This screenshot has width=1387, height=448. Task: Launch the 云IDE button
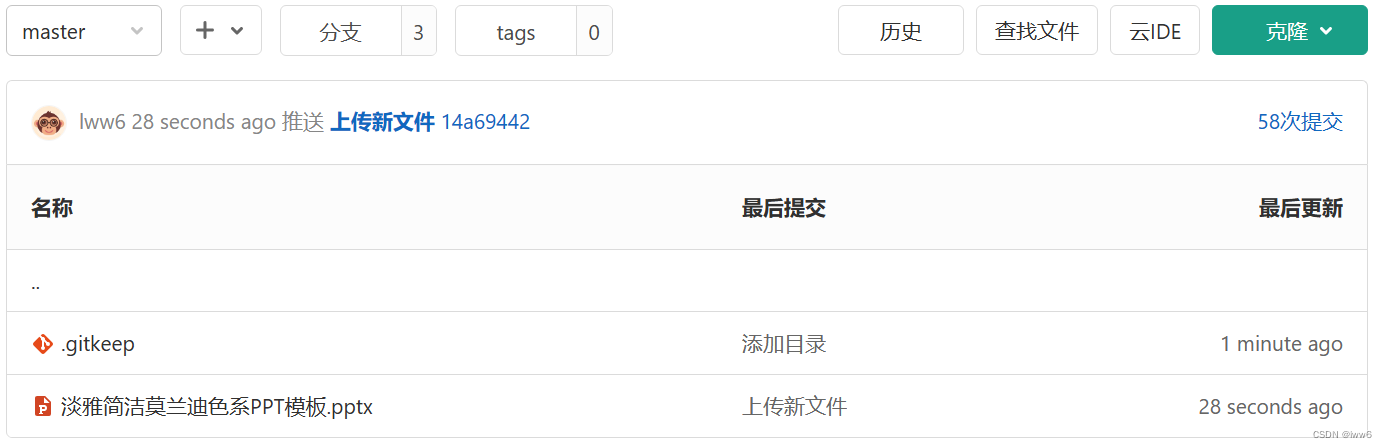pyautogui.click(x=1155, y=31)
